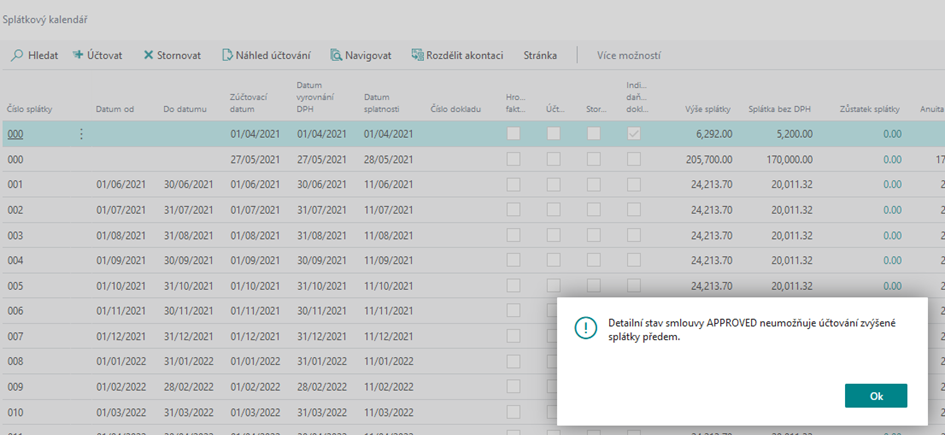Viewport: 945px width, 435px height.
Task: Open row options three-dot menu
Action: (x=82, y=134)
